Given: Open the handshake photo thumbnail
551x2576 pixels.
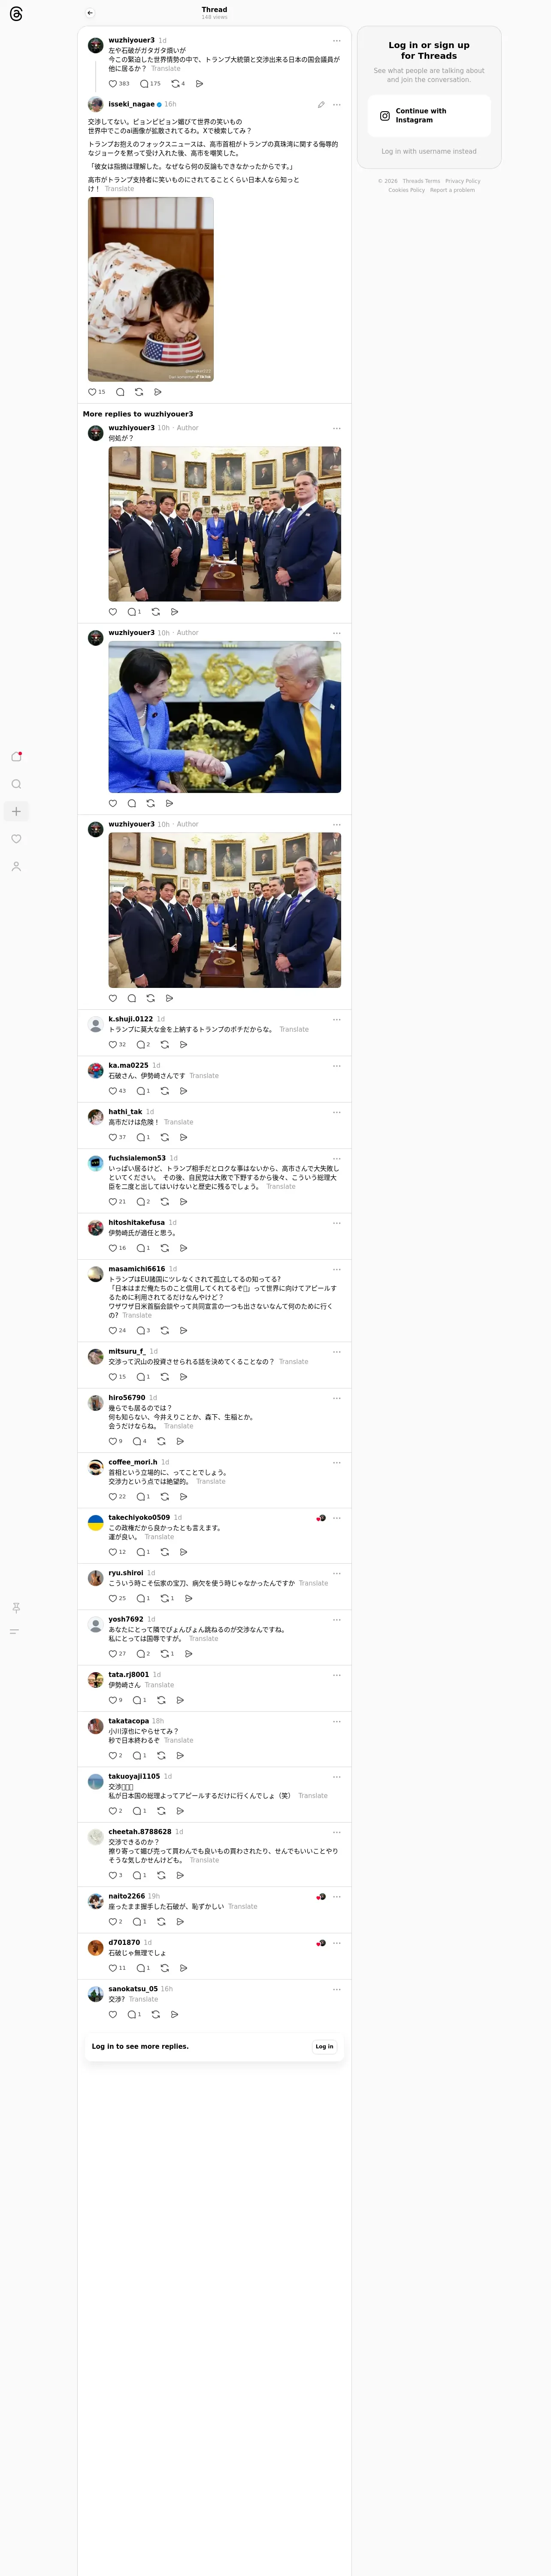Looking at the screenshot, I should [225, 717].
